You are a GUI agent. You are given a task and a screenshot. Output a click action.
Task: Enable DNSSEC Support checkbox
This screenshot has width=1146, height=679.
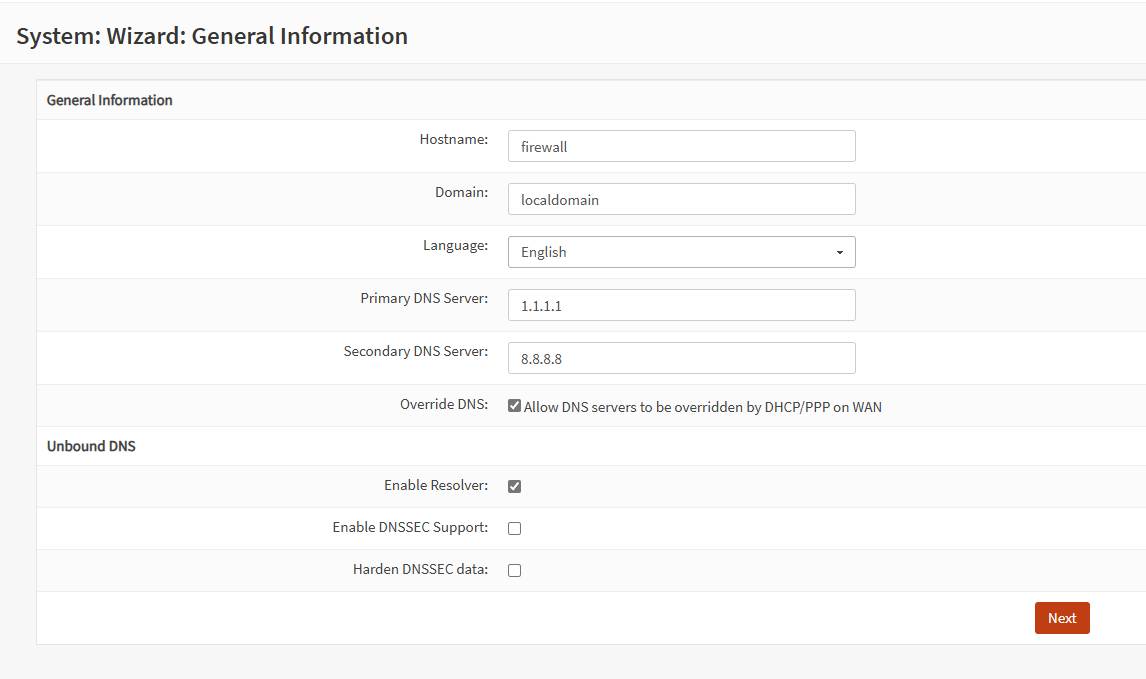(x=515, y=528)
